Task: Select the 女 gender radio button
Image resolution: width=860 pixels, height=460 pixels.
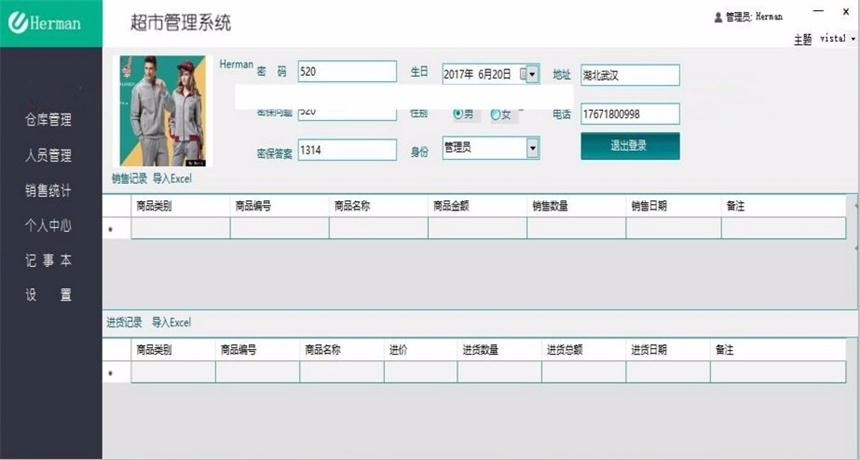Action: [x=495, y=114]
